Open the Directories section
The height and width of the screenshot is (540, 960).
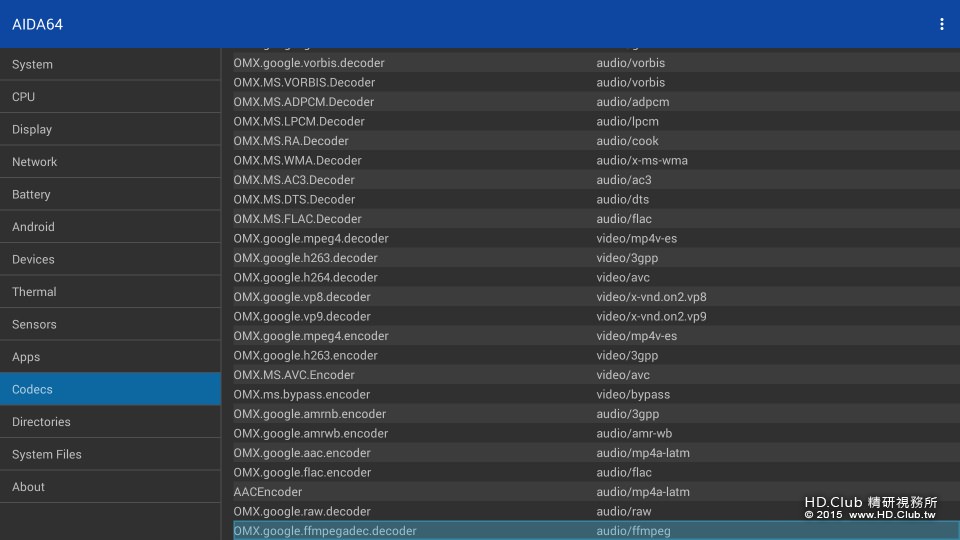(110, 421)
